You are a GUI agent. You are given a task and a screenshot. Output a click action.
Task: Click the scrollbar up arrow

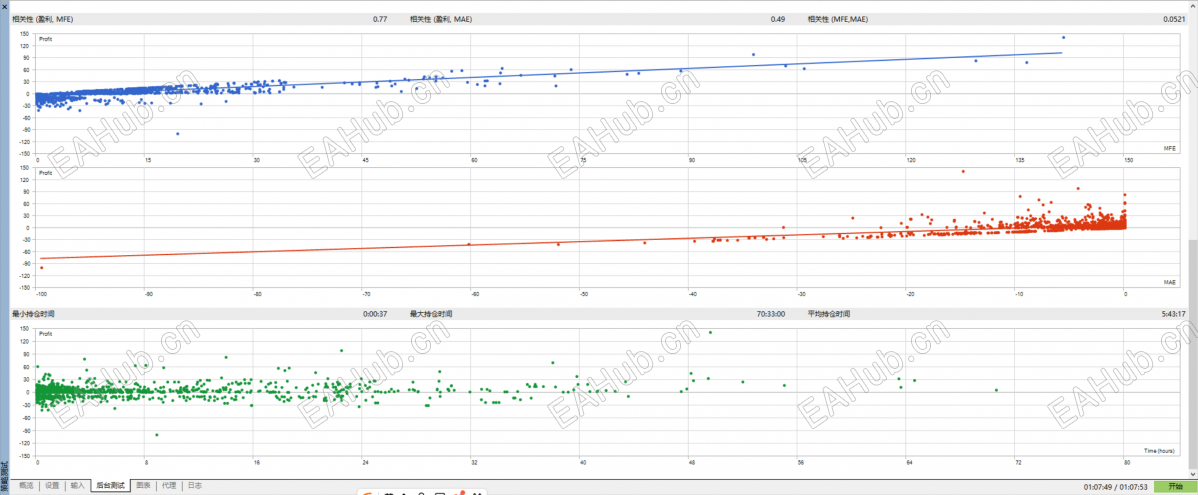tap(1193, 4)
